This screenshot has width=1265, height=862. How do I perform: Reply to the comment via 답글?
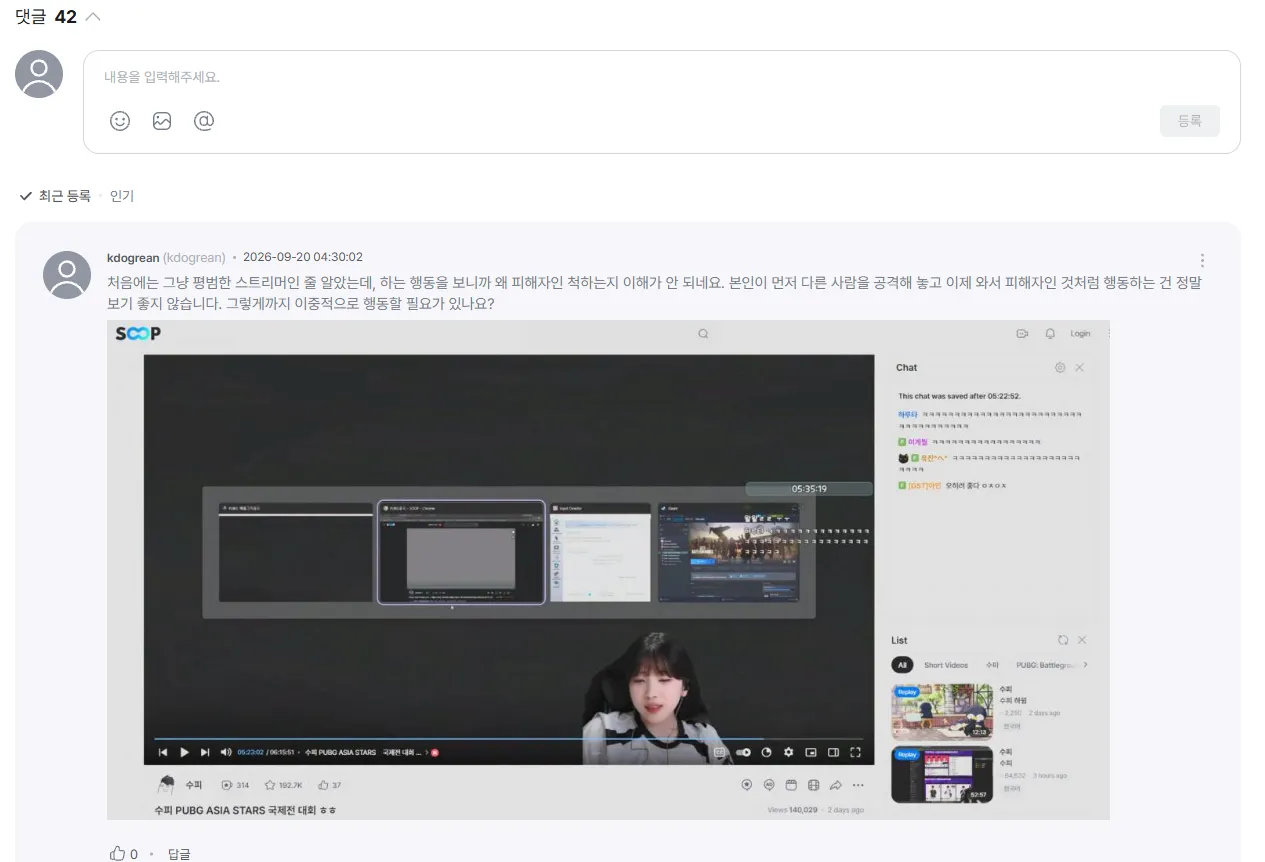(x=179, y=854)
